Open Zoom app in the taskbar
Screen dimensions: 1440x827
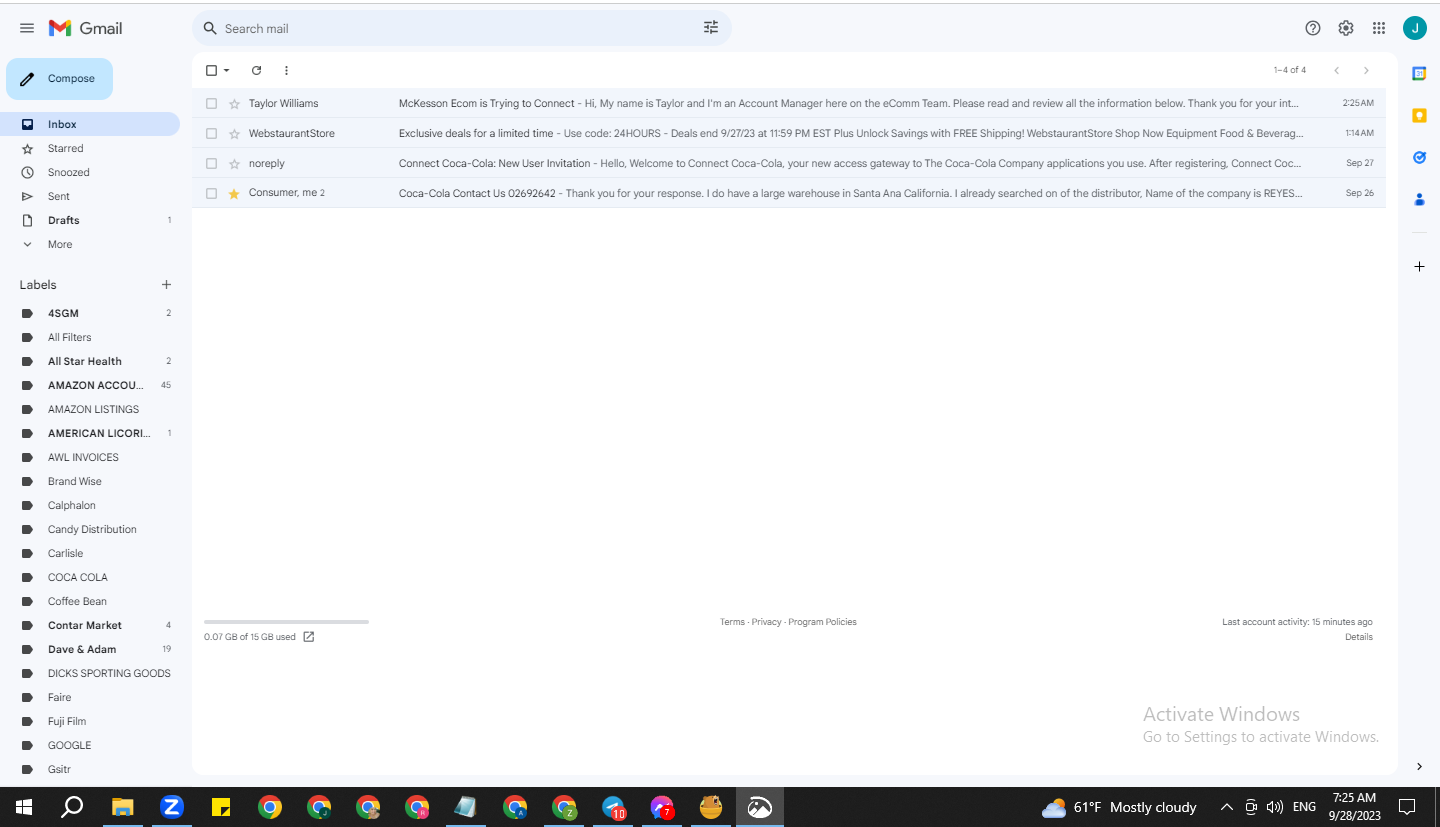coord(171,807)
